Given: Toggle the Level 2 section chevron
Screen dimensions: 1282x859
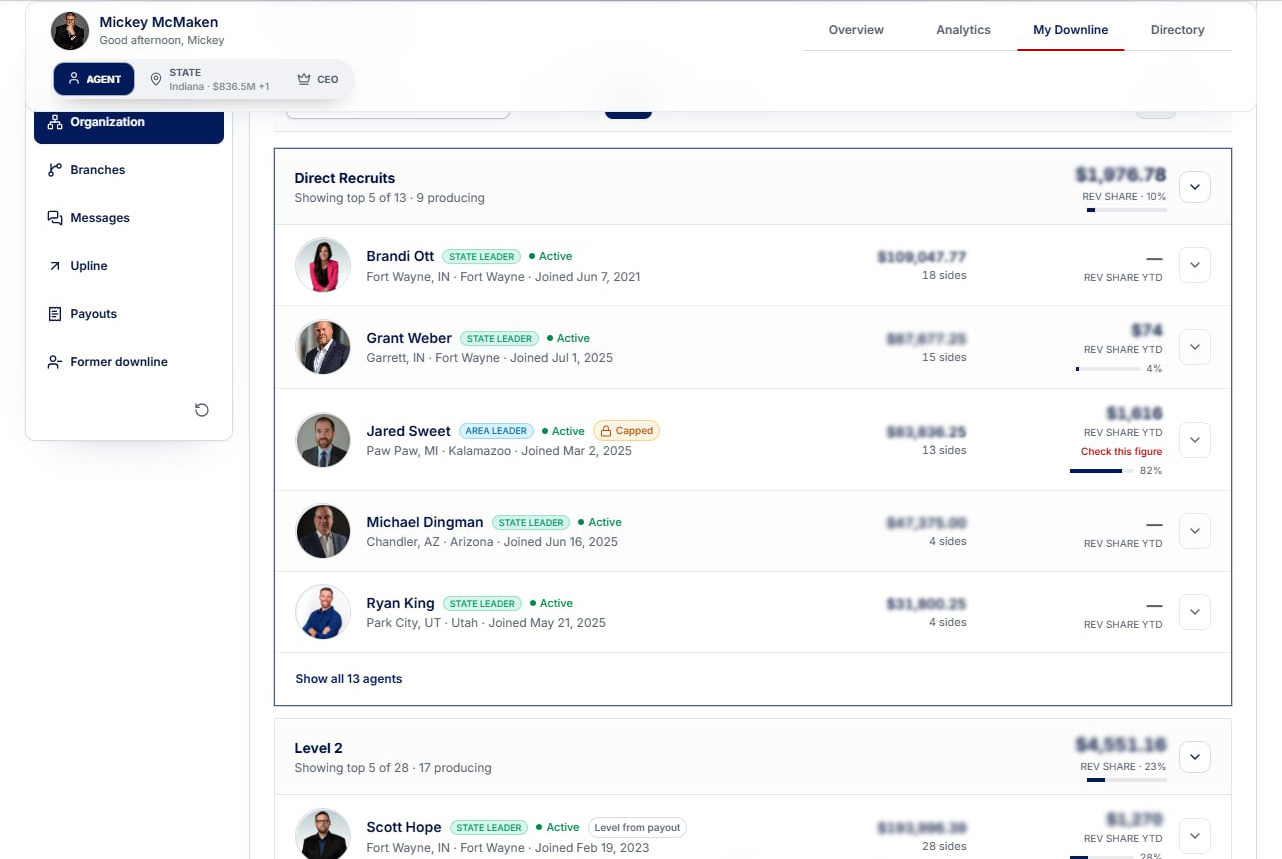Looking at the screenshot, I should point(1195,757).
